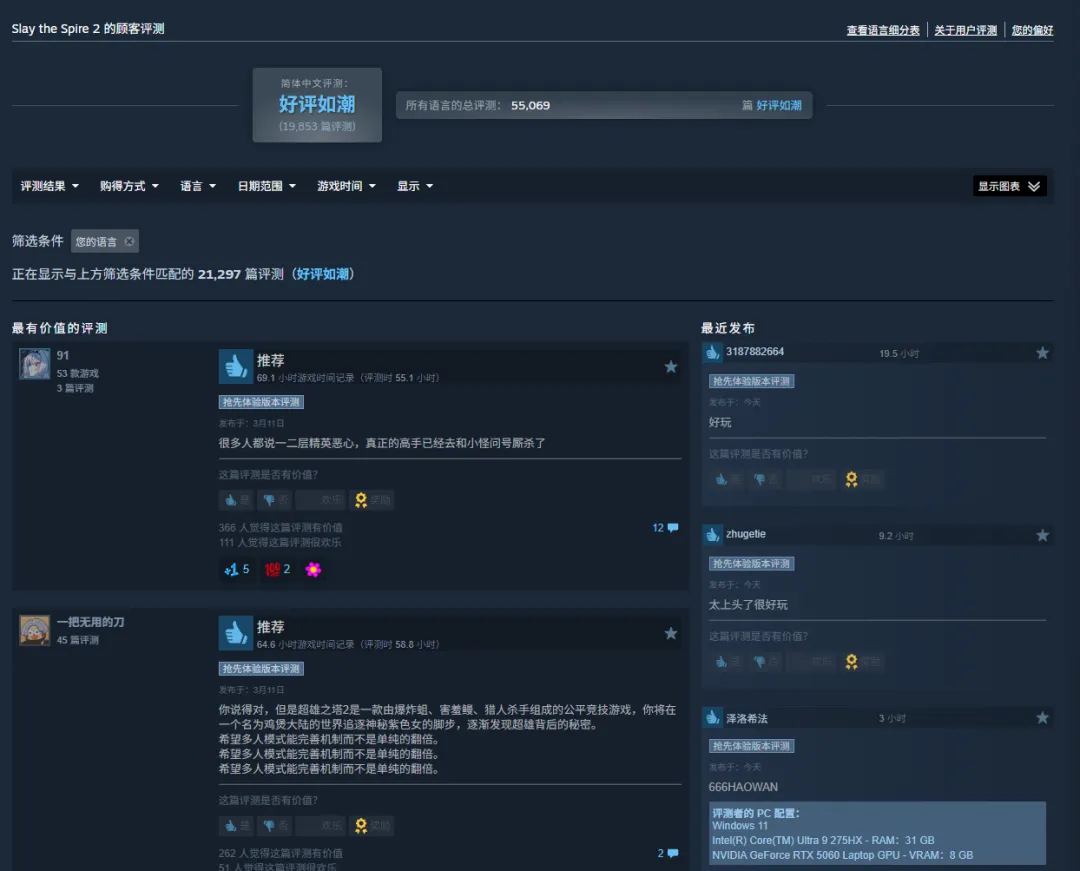1080x871 pixels.
Task: Click thumbs-up icon beside zhugetie
Action: click(712, 535)
